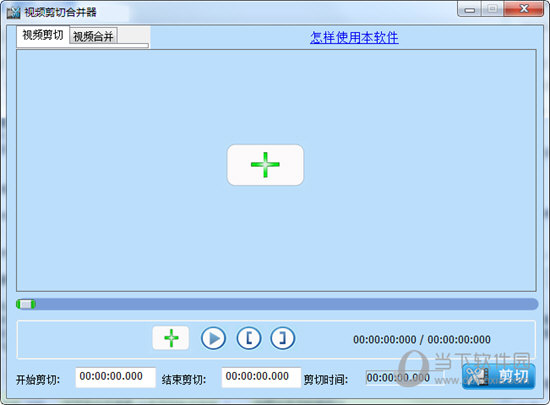This screenshot has height=405, width=550.
Task: Close the 视频剪切合并器 window
Action: click(x=524, y=9)
